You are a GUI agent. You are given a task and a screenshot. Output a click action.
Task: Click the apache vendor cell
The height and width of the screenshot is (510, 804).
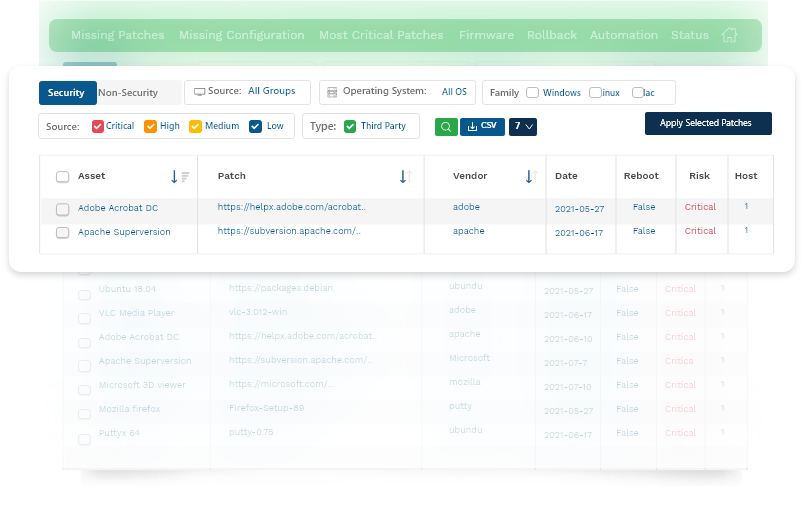(x=469, y=231)
